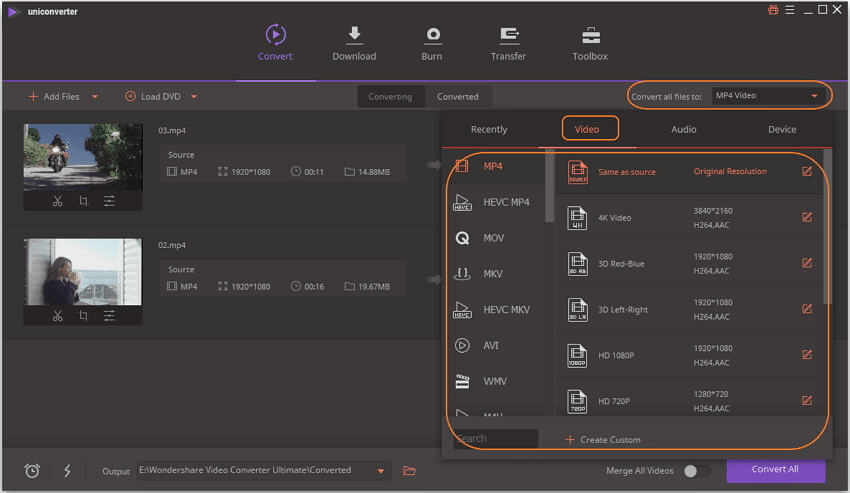
Task: Toggle the Merge All Videos switch
Action: click(x=696, y=471)
